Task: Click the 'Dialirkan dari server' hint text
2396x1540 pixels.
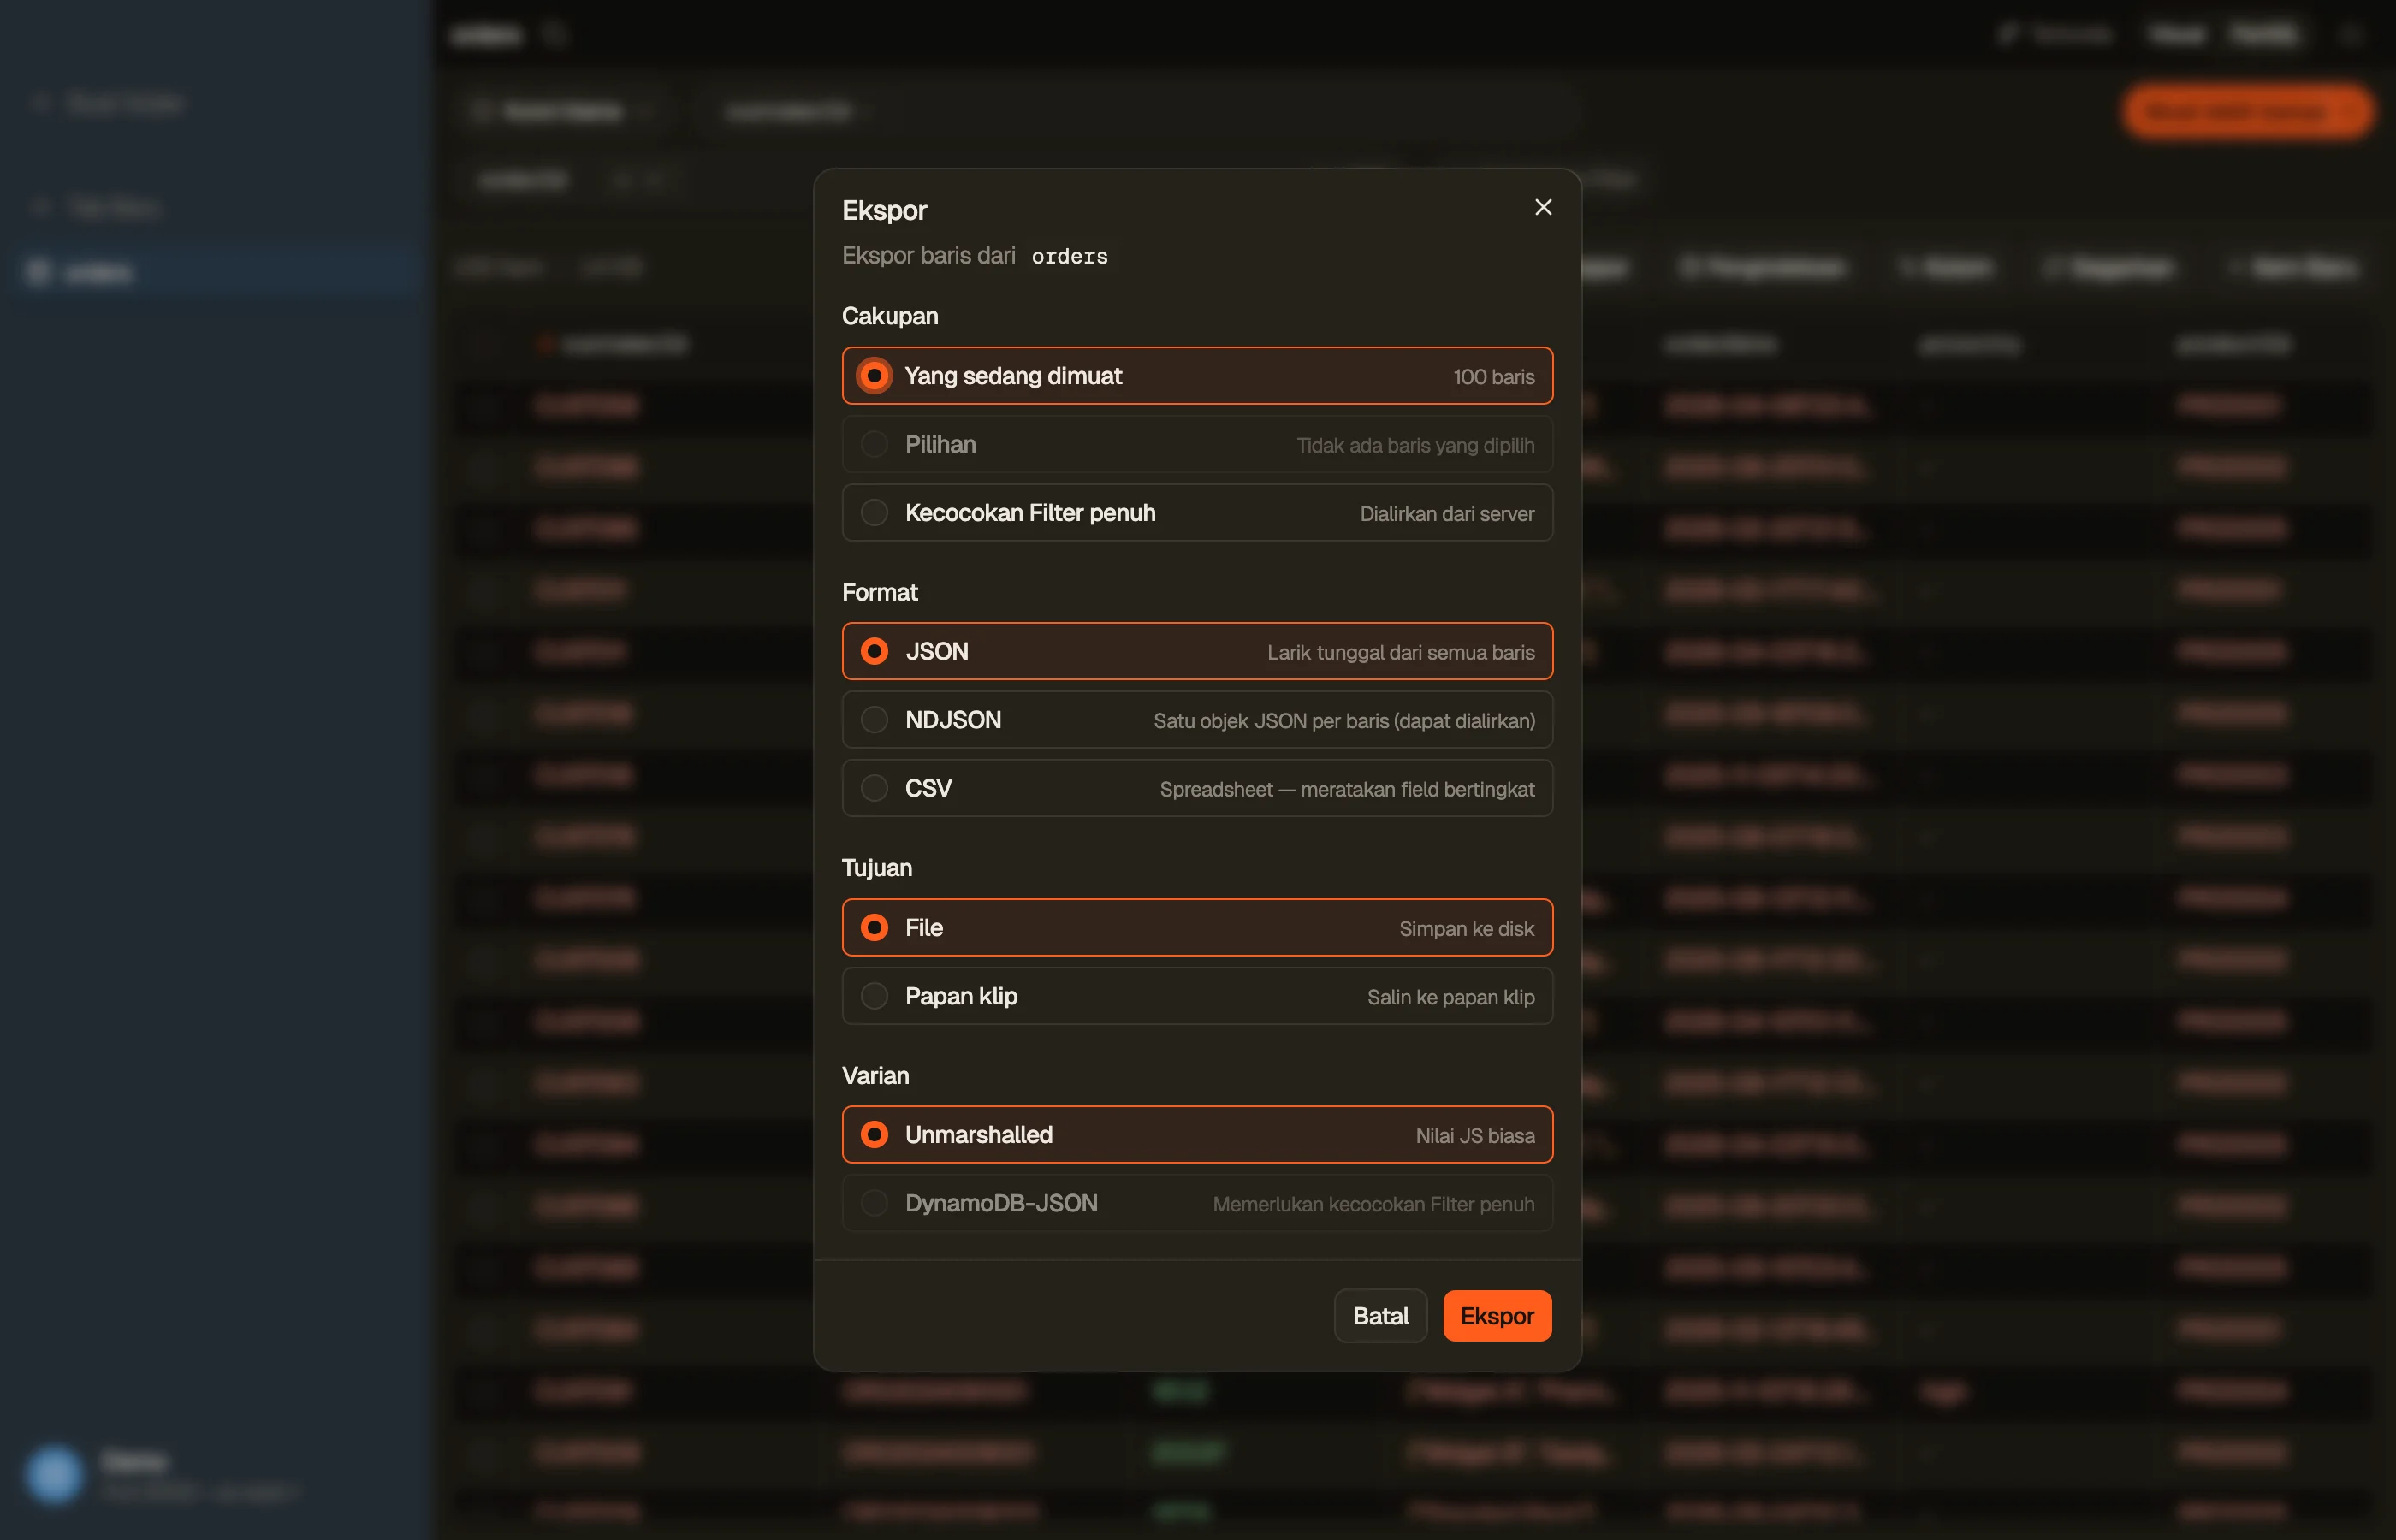Action: tap(1446, 514)
